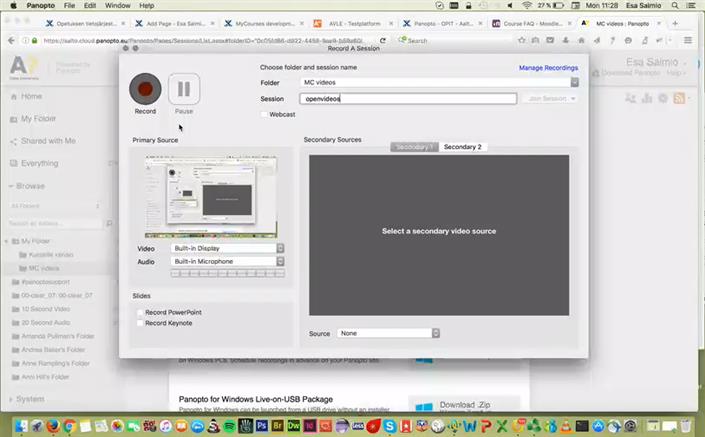This screenshot has height=437, width=705.
Task: Open the Apple menu
Action: pyautogui.click(x=13, y=5)
